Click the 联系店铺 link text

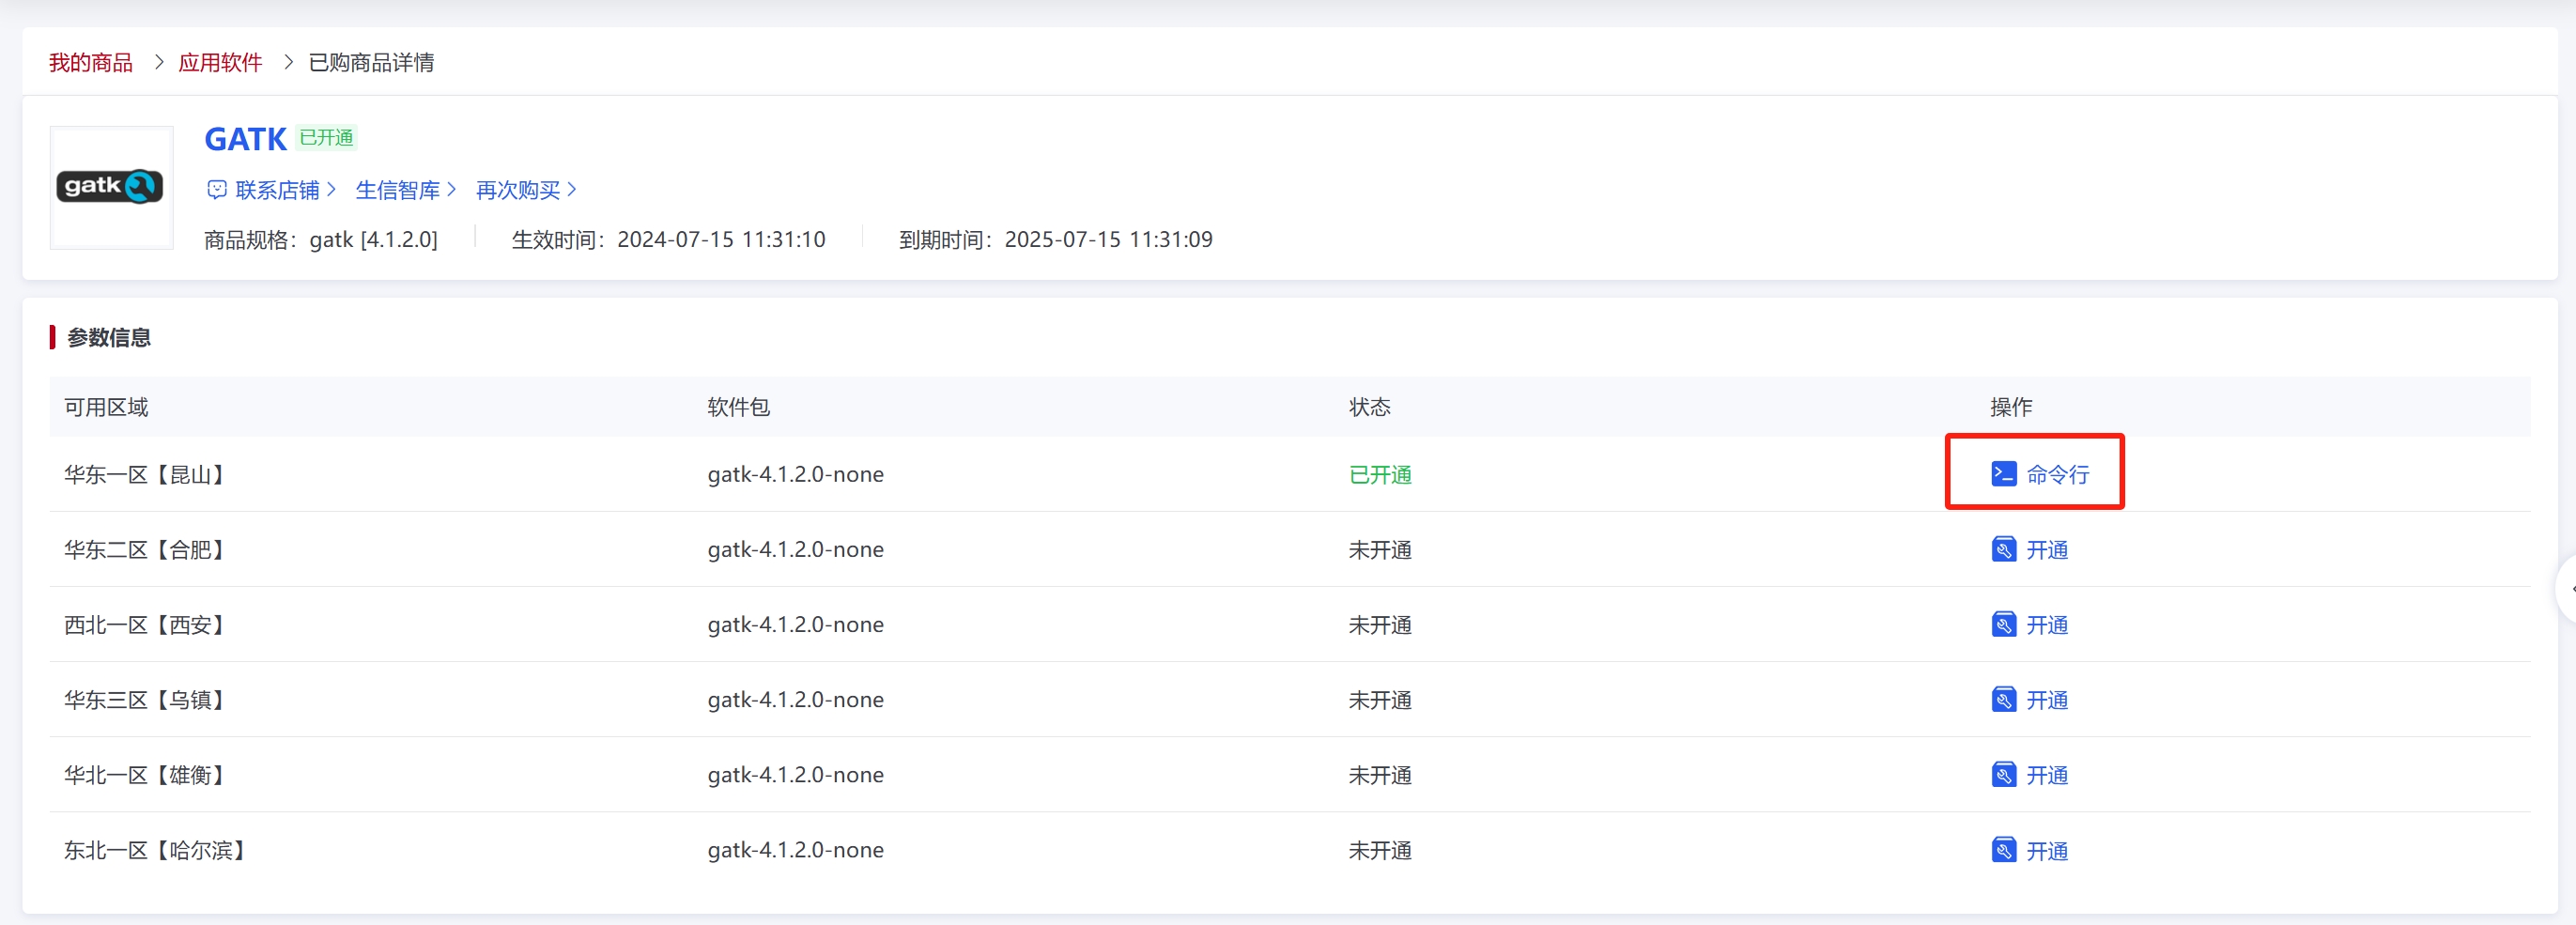(277, 189)
